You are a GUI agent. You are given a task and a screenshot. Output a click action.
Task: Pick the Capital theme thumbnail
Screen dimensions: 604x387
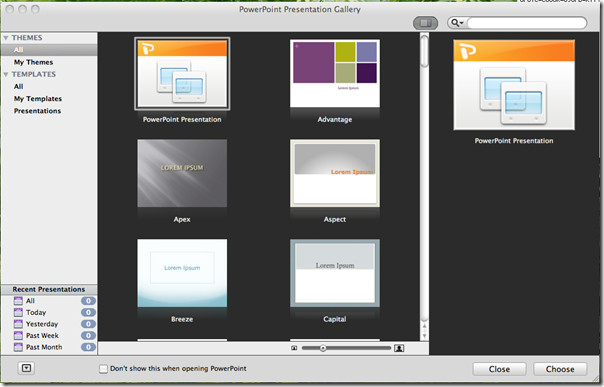tap(335, 273)
